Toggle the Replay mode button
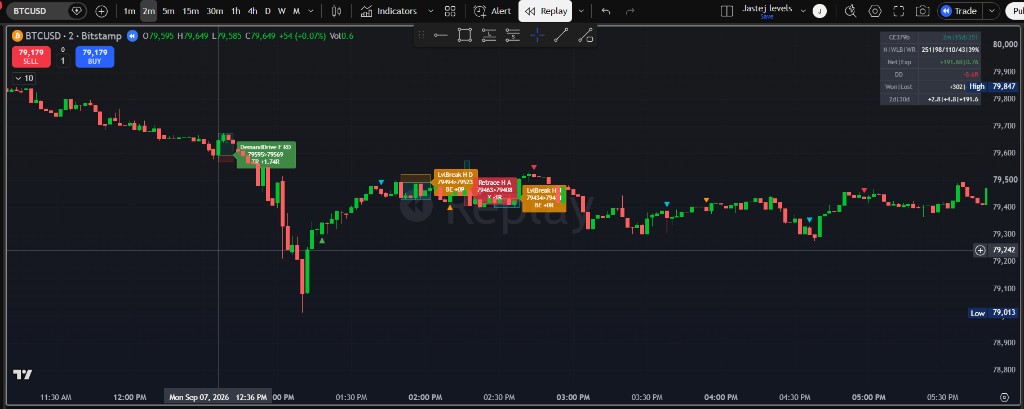Image resolution: width=1024 pixels, height=409 pixels. (x=545, y=11)
